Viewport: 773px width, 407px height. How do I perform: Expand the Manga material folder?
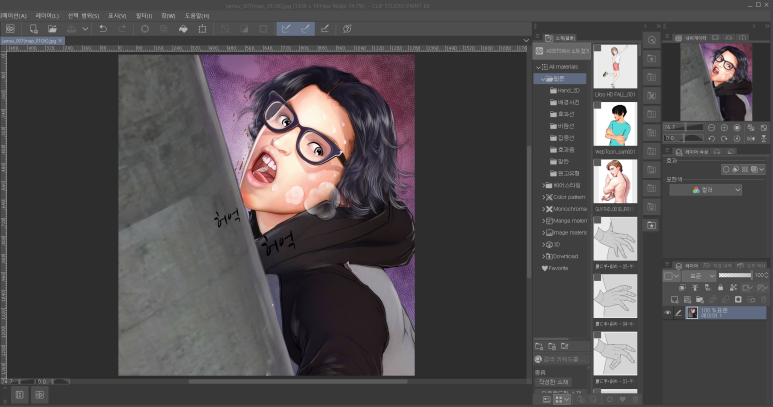(544, 221)
